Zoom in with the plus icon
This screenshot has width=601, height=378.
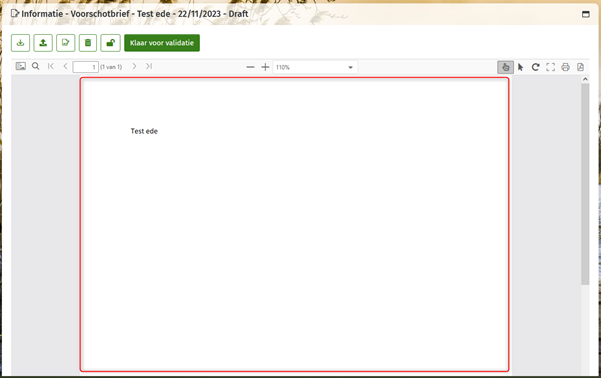tap(265, 67)
